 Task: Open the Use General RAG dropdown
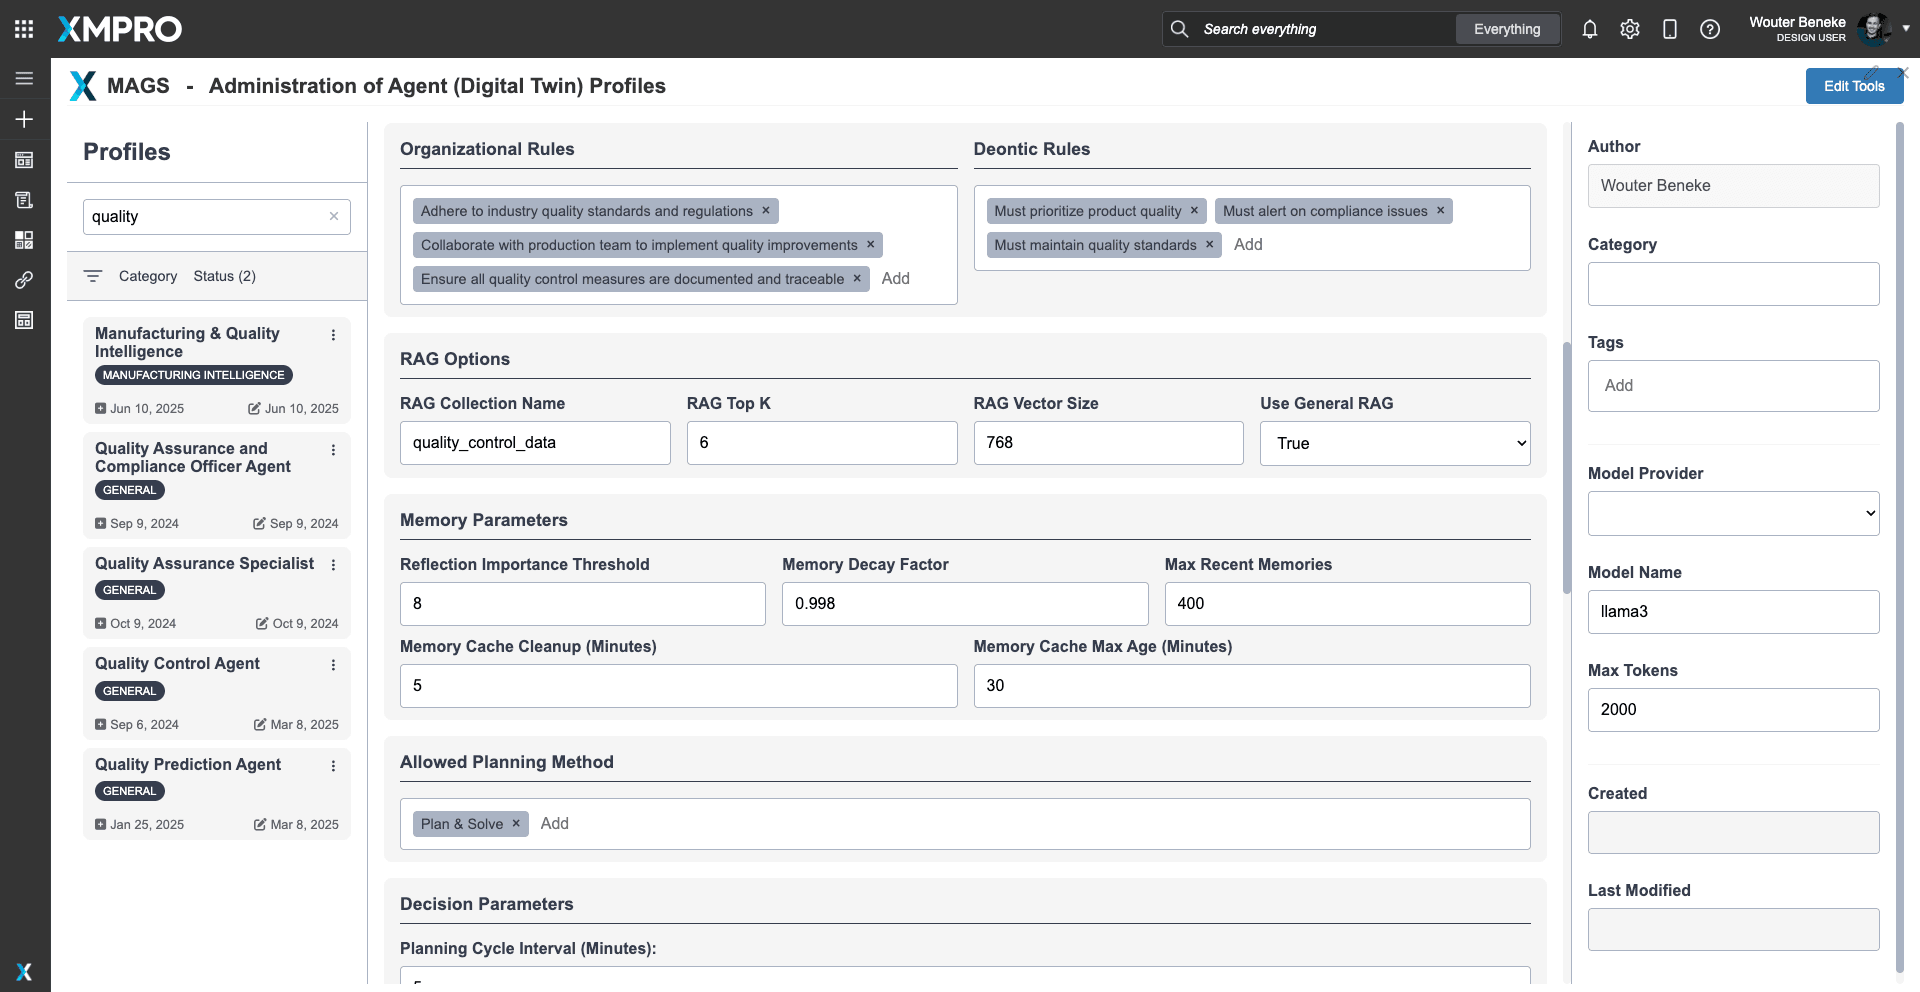point(1394,443)
